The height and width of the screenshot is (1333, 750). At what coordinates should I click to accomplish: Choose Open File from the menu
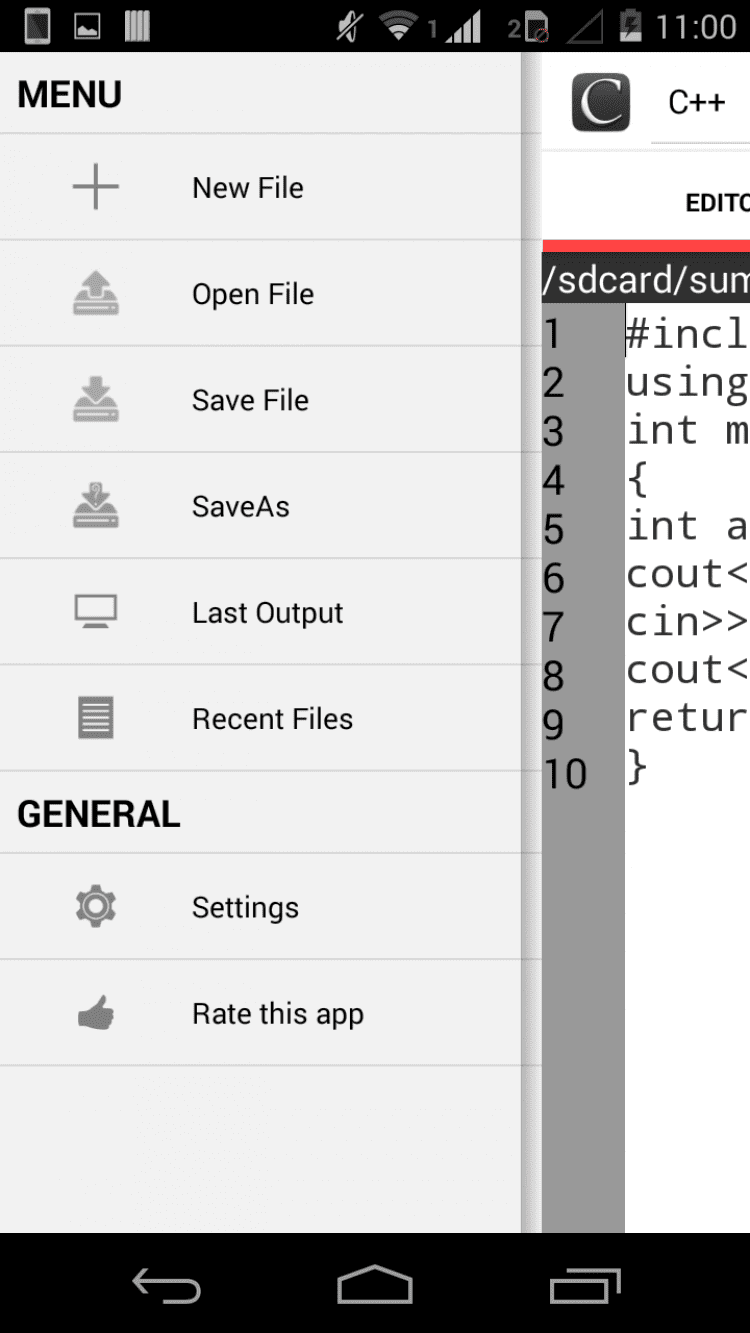253,294
